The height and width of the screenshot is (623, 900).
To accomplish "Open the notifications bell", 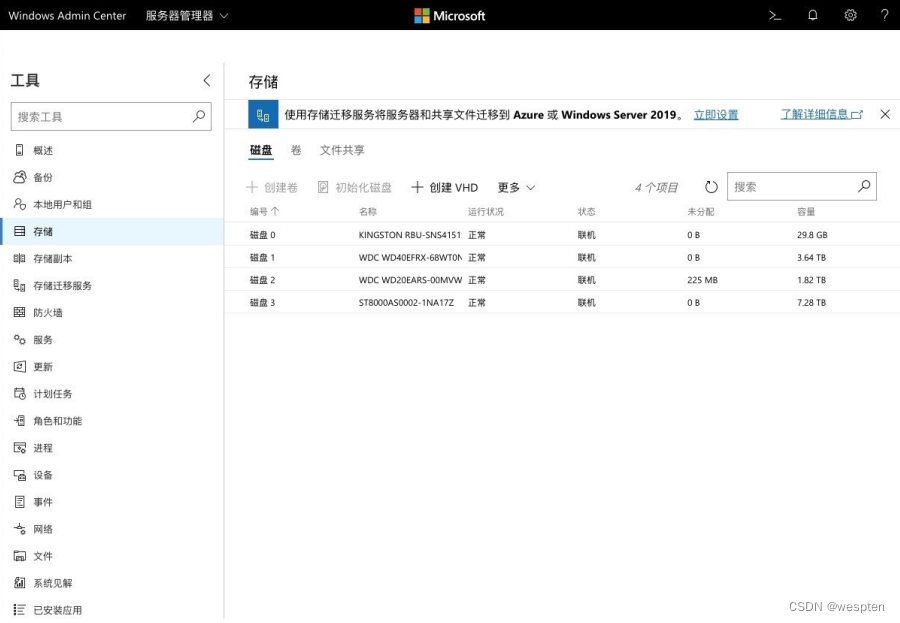I will [x=813, y=15].
